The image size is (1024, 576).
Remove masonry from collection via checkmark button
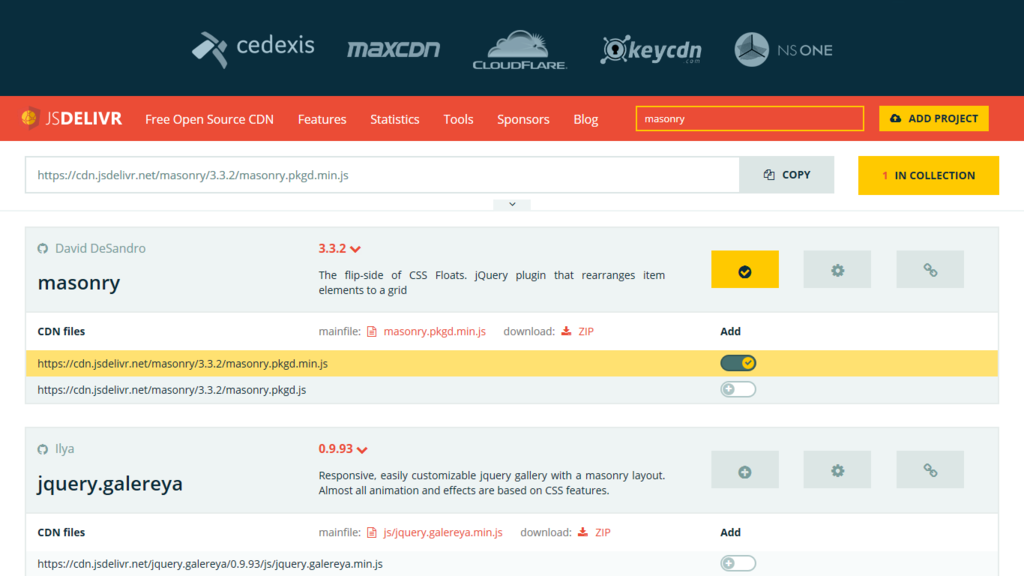point(744,269)
